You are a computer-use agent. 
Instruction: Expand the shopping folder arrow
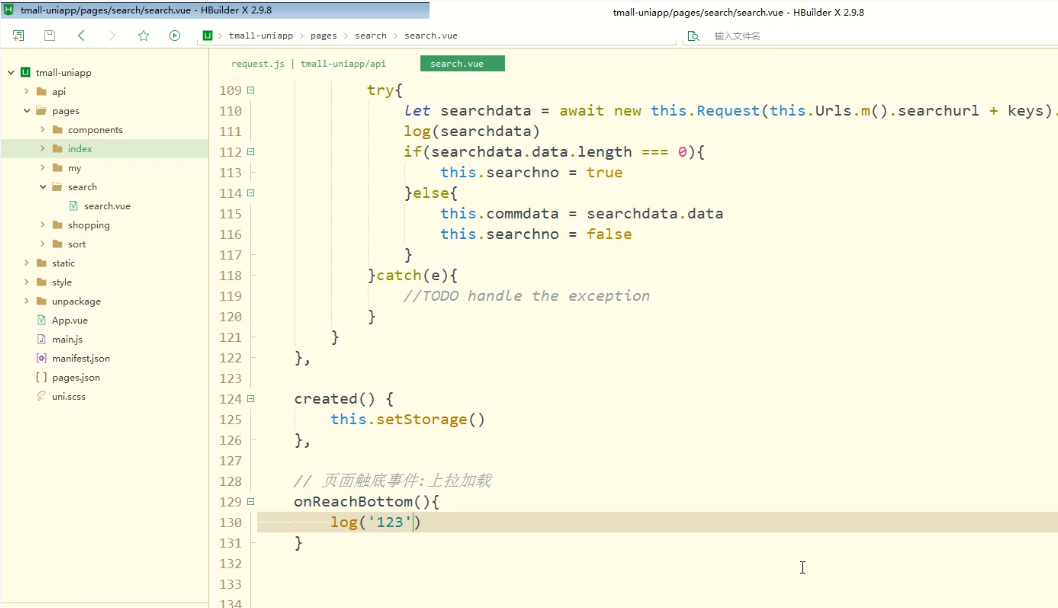point(43,225)
